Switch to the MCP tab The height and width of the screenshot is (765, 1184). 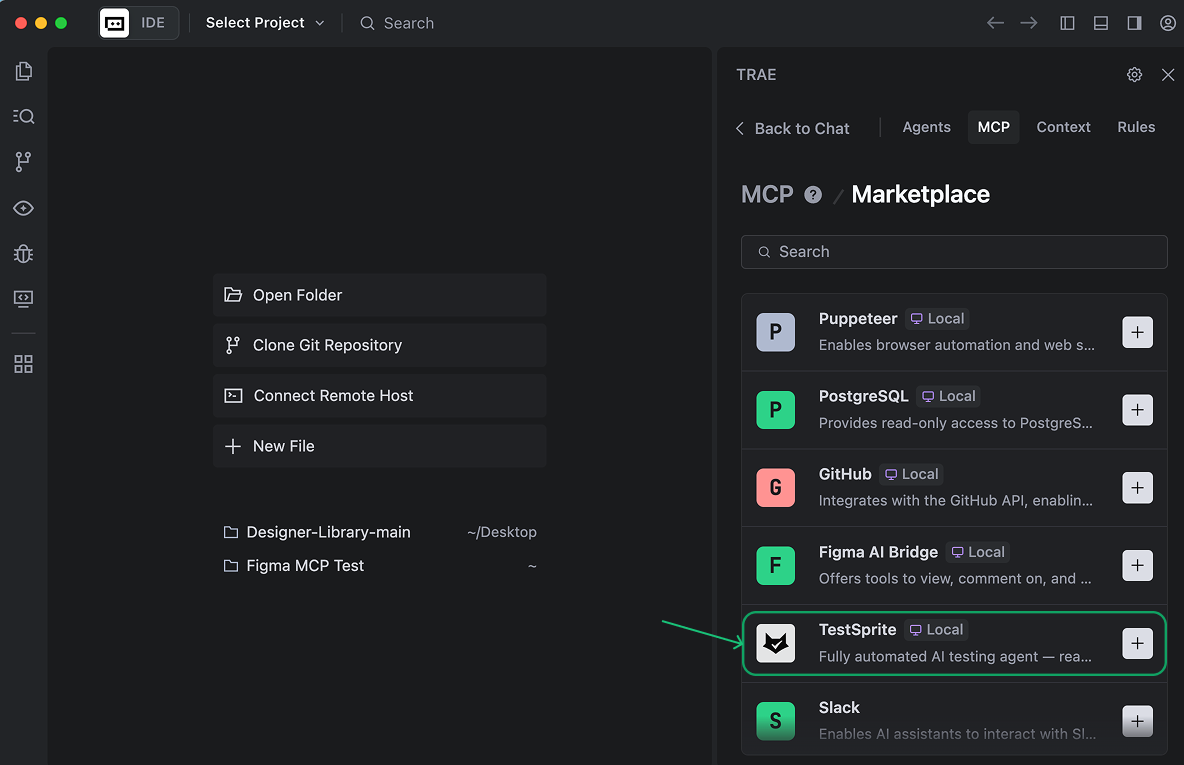[994, 127]
